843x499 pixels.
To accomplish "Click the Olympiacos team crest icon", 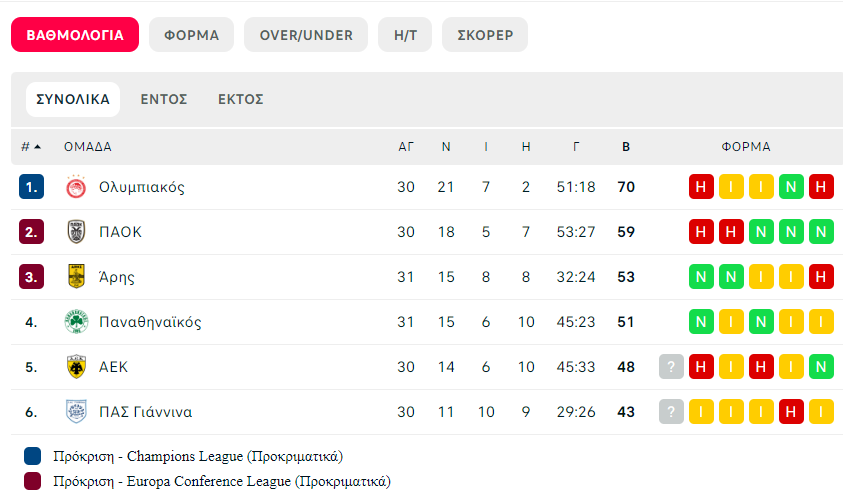I will 76,187.
